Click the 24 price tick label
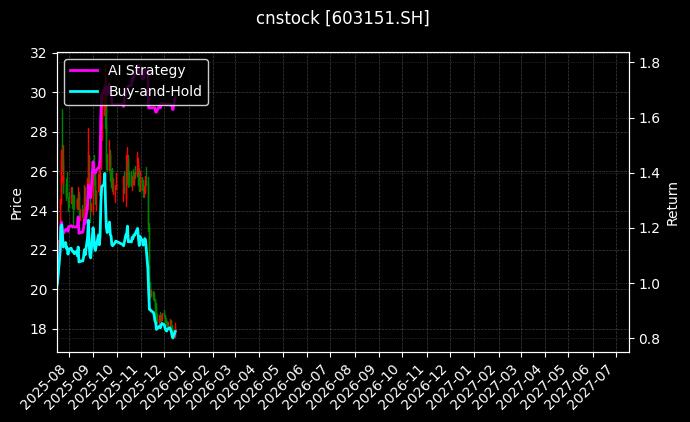690x422 pixels. pyautogui.click(x=39, y=211)
